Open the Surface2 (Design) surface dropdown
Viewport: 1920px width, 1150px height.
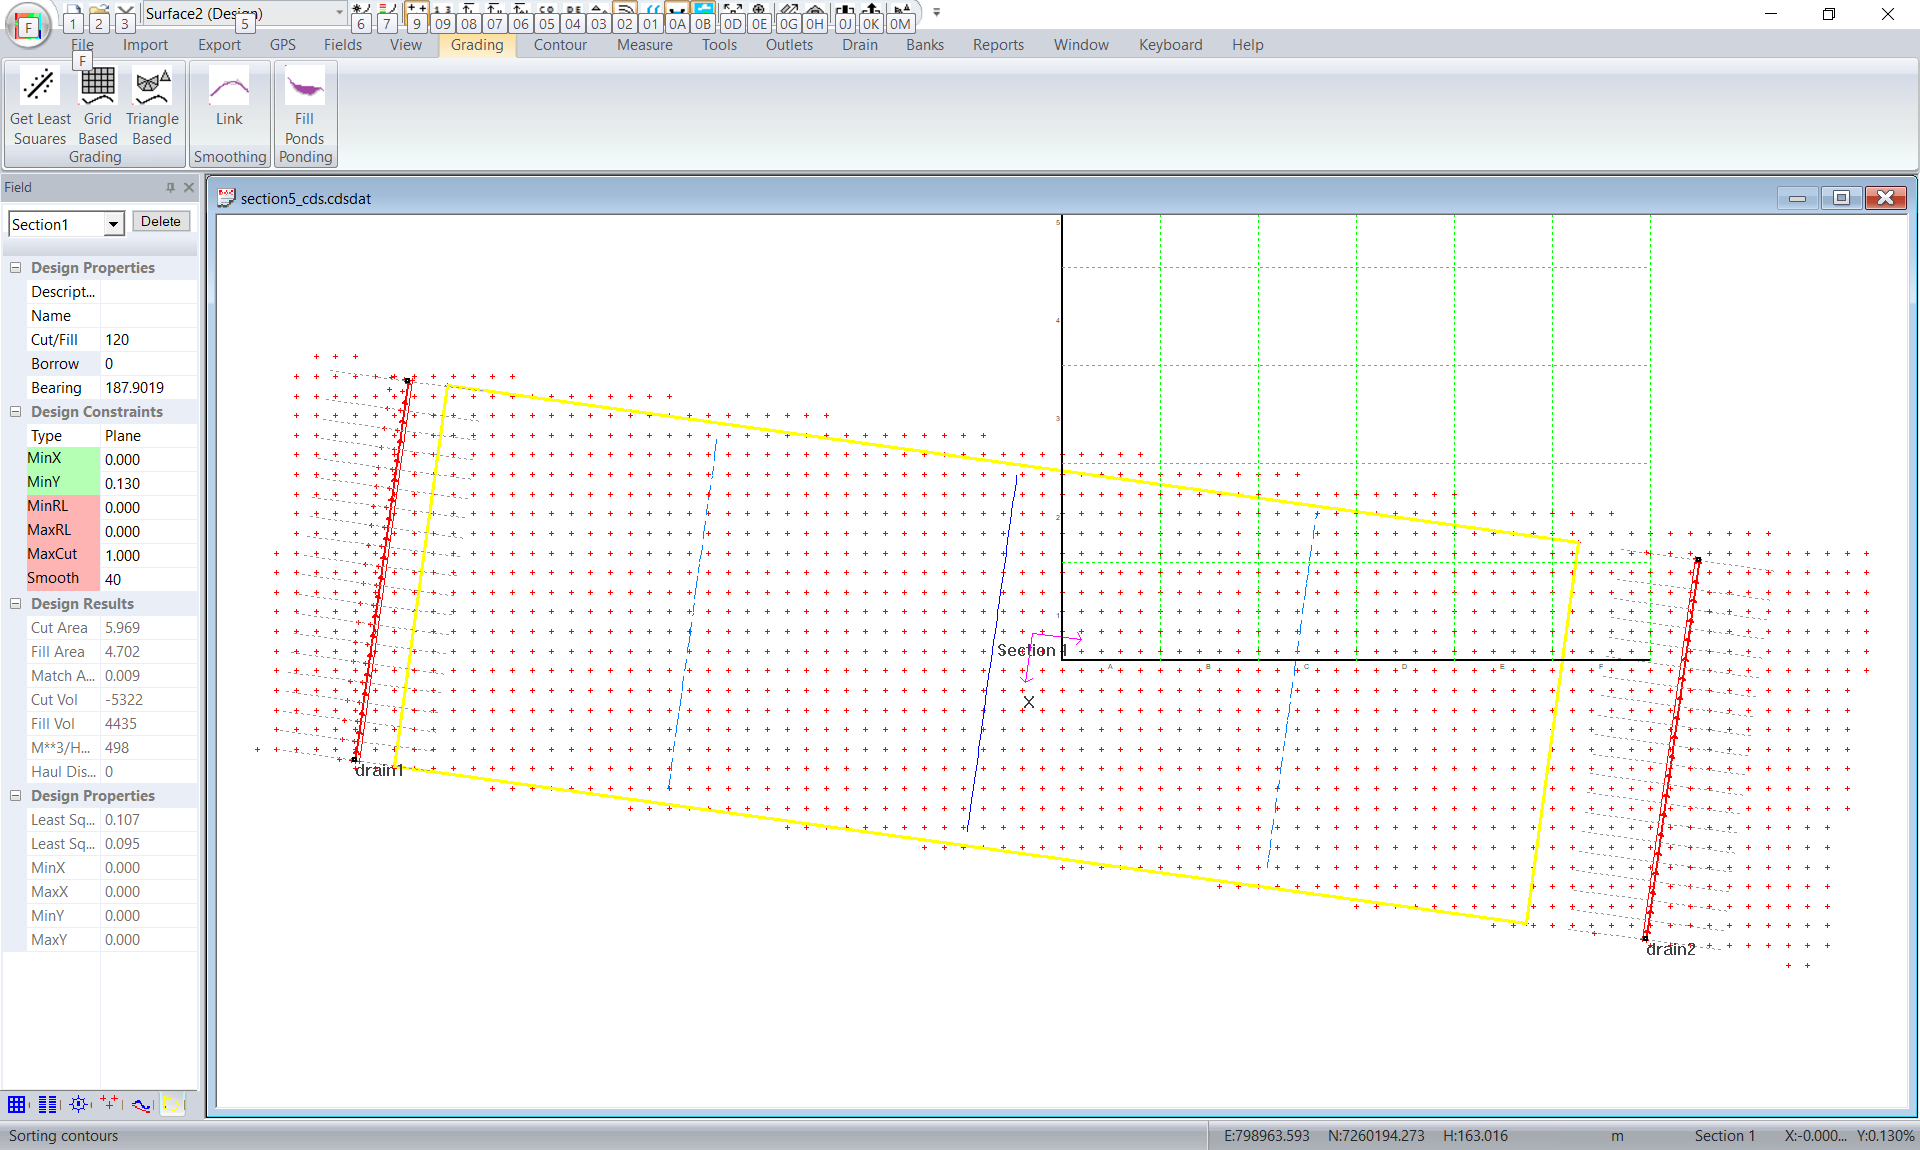tap(339, 13)
